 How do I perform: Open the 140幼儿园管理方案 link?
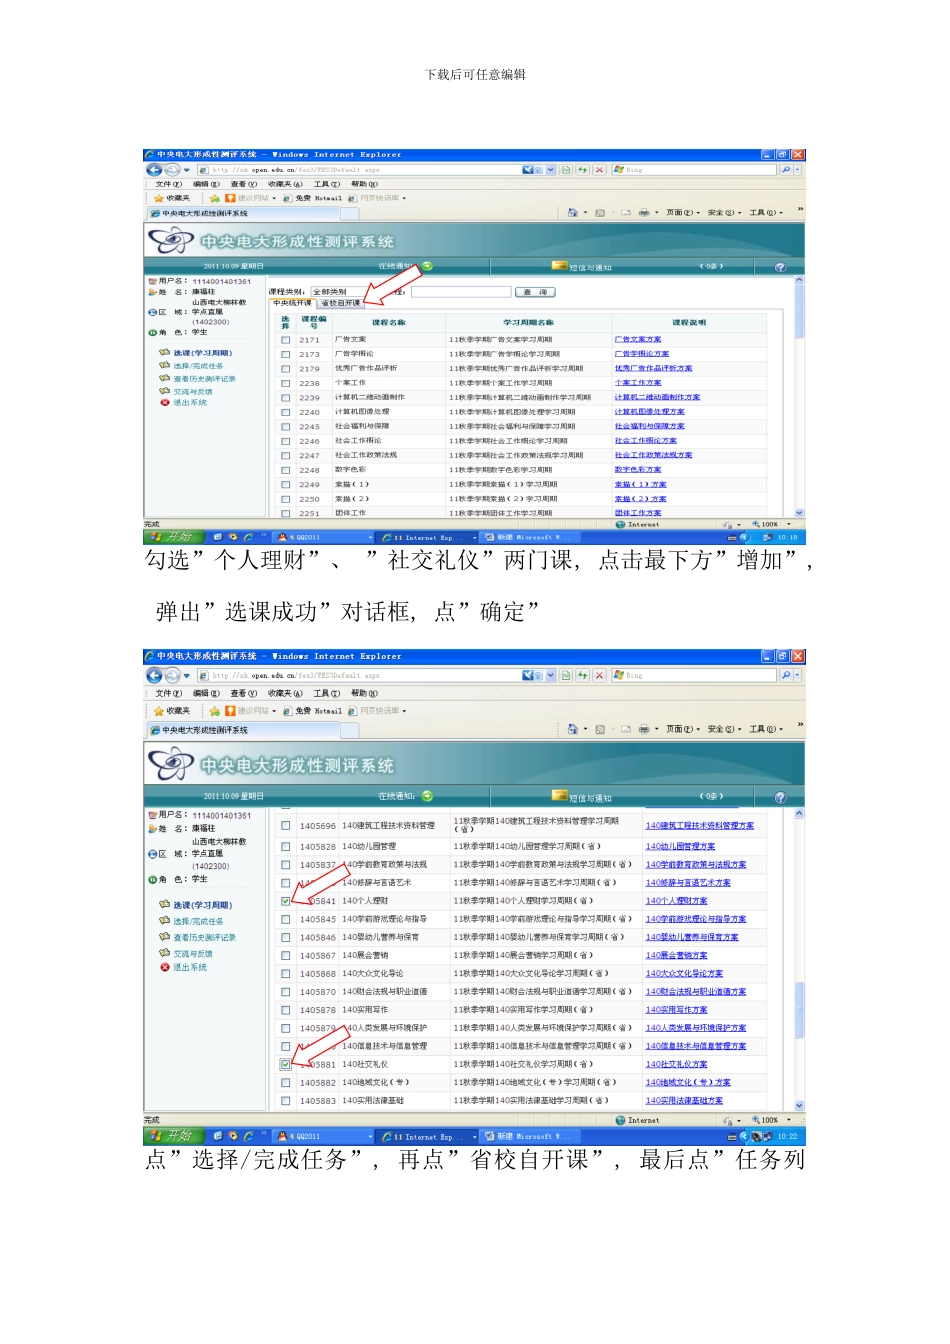680,847
